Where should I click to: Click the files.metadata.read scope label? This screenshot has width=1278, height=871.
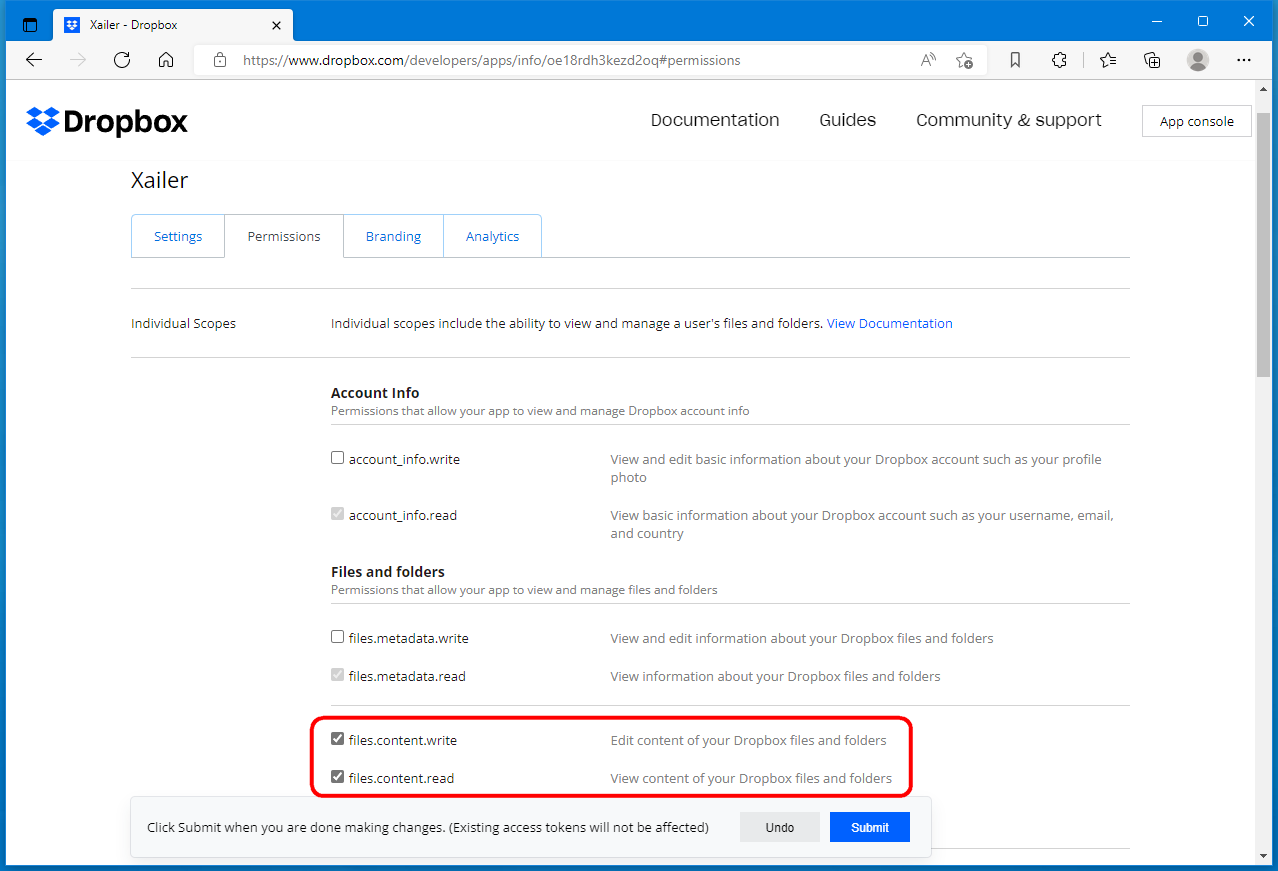pos(407,676)
